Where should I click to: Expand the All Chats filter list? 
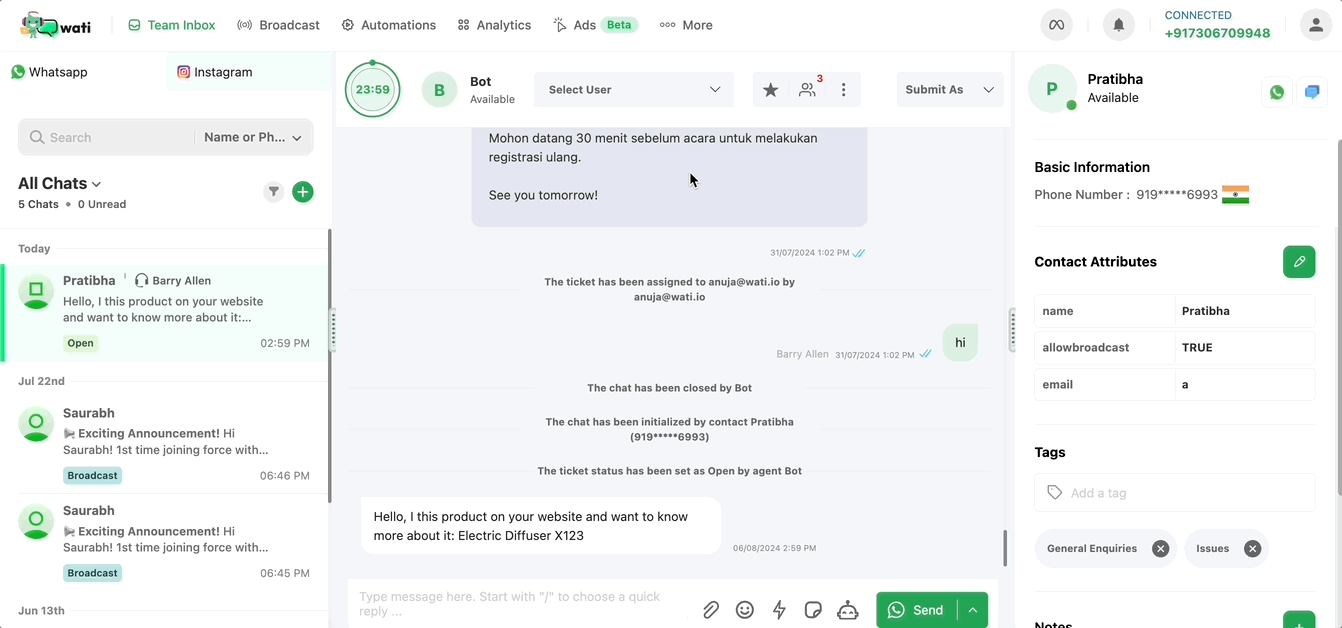pyautogui.click(x=60, y=183)
